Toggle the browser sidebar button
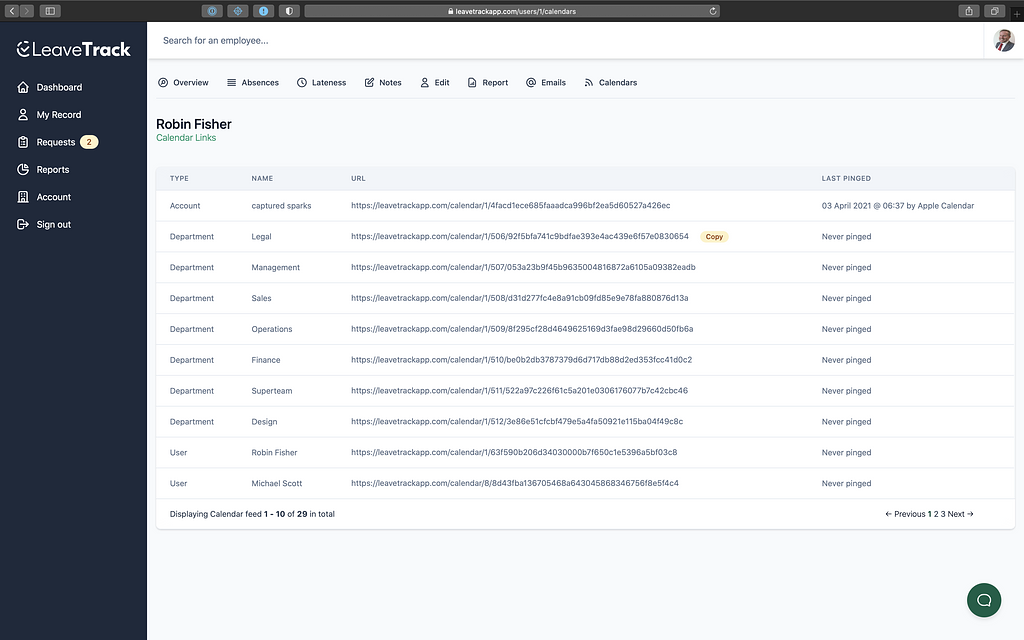This screenshot has height=640, width=1024. [50, 10]
